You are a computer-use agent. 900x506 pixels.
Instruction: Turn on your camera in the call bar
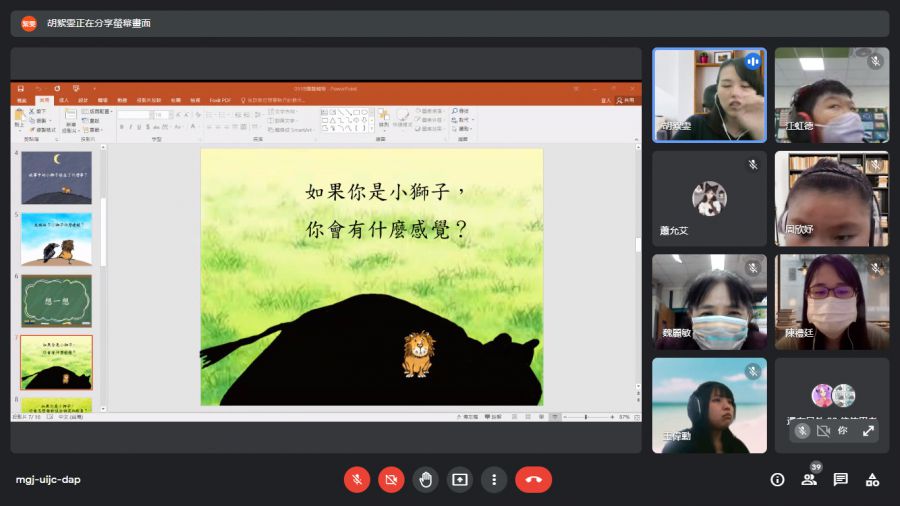click(391, 480)
